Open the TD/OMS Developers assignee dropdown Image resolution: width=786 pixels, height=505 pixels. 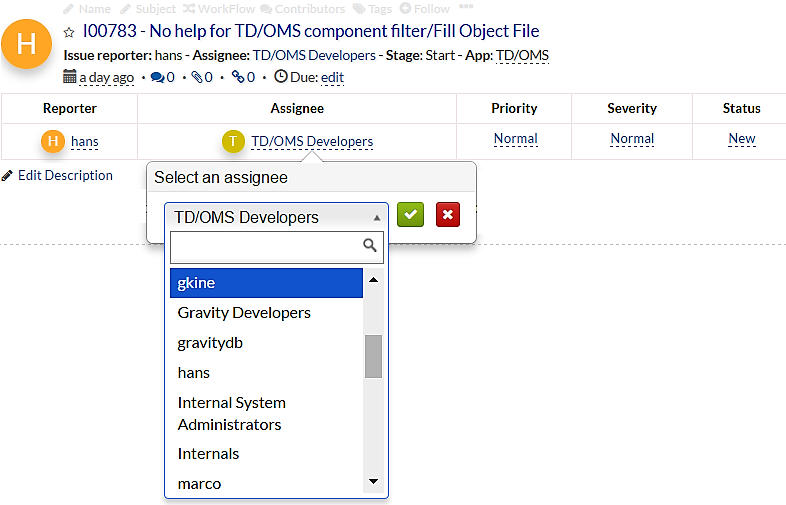pyautogui.click(x=276, y=217)
